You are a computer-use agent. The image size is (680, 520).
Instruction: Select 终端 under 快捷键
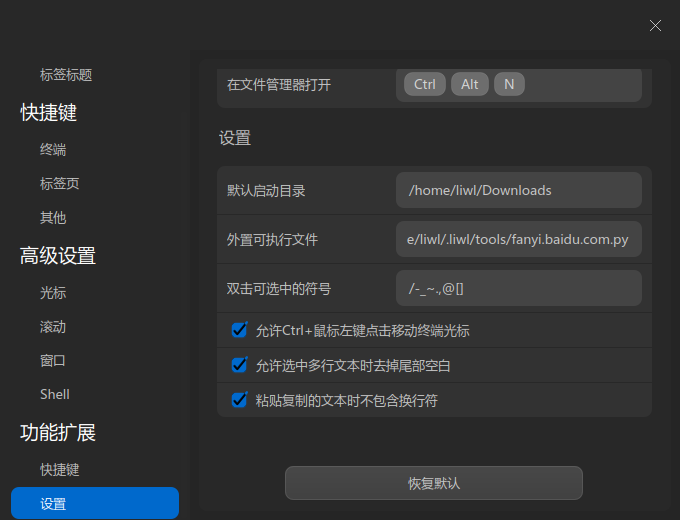click(53, 150)
